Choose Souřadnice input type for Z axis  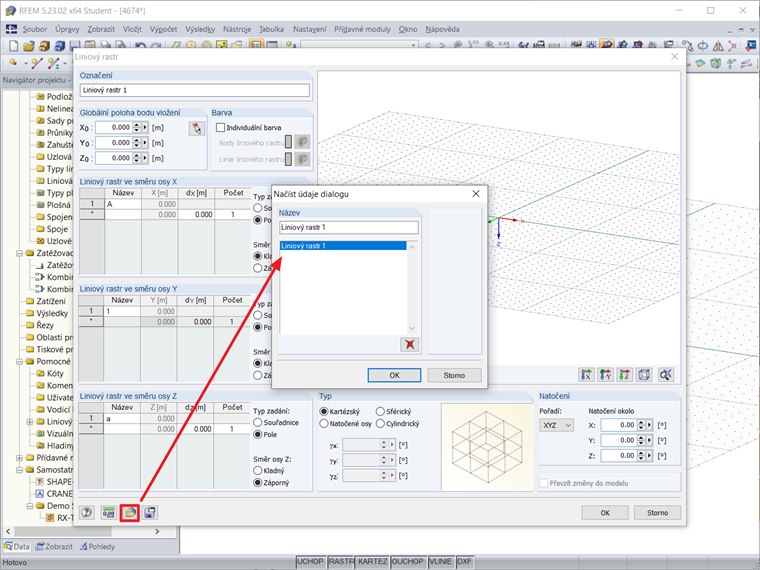pyautogui.click(x=258, y=423)
